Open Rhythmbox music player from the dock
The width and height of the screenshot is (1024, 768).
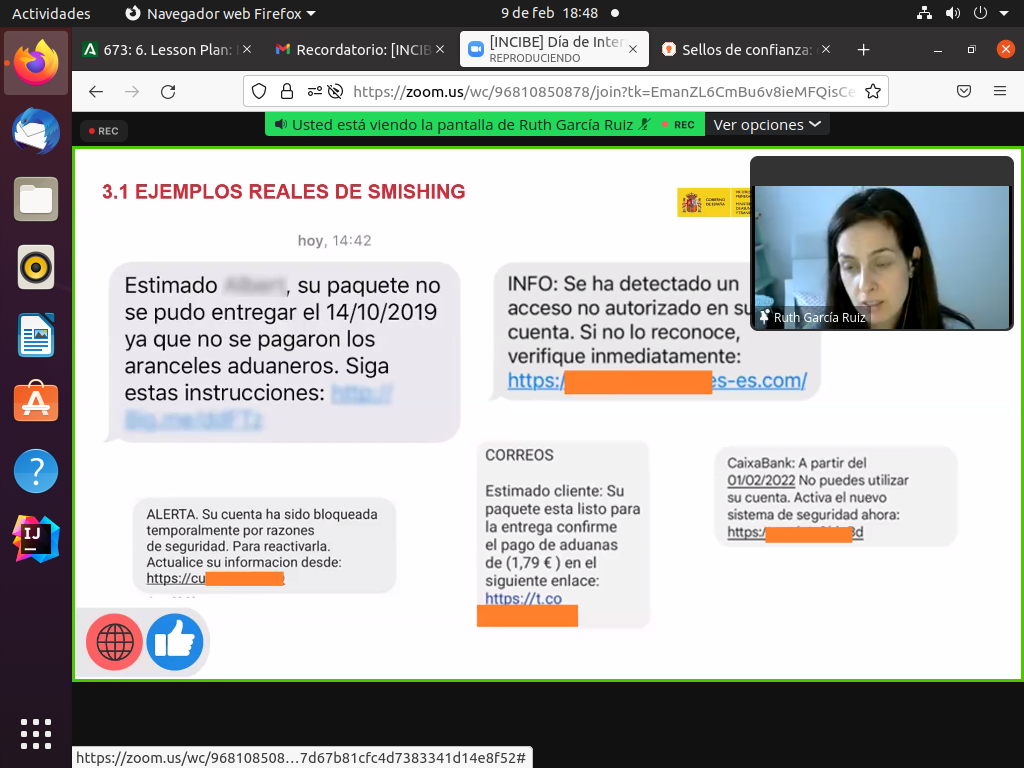(36, 267)
